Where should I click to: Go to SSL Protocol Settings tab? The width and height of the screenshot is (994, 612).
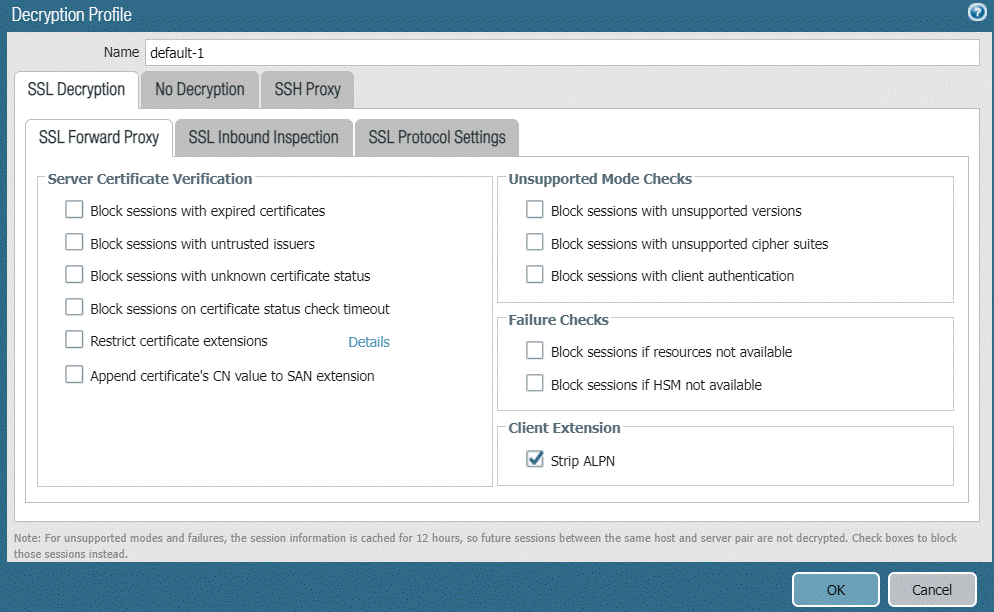[437, 137]
